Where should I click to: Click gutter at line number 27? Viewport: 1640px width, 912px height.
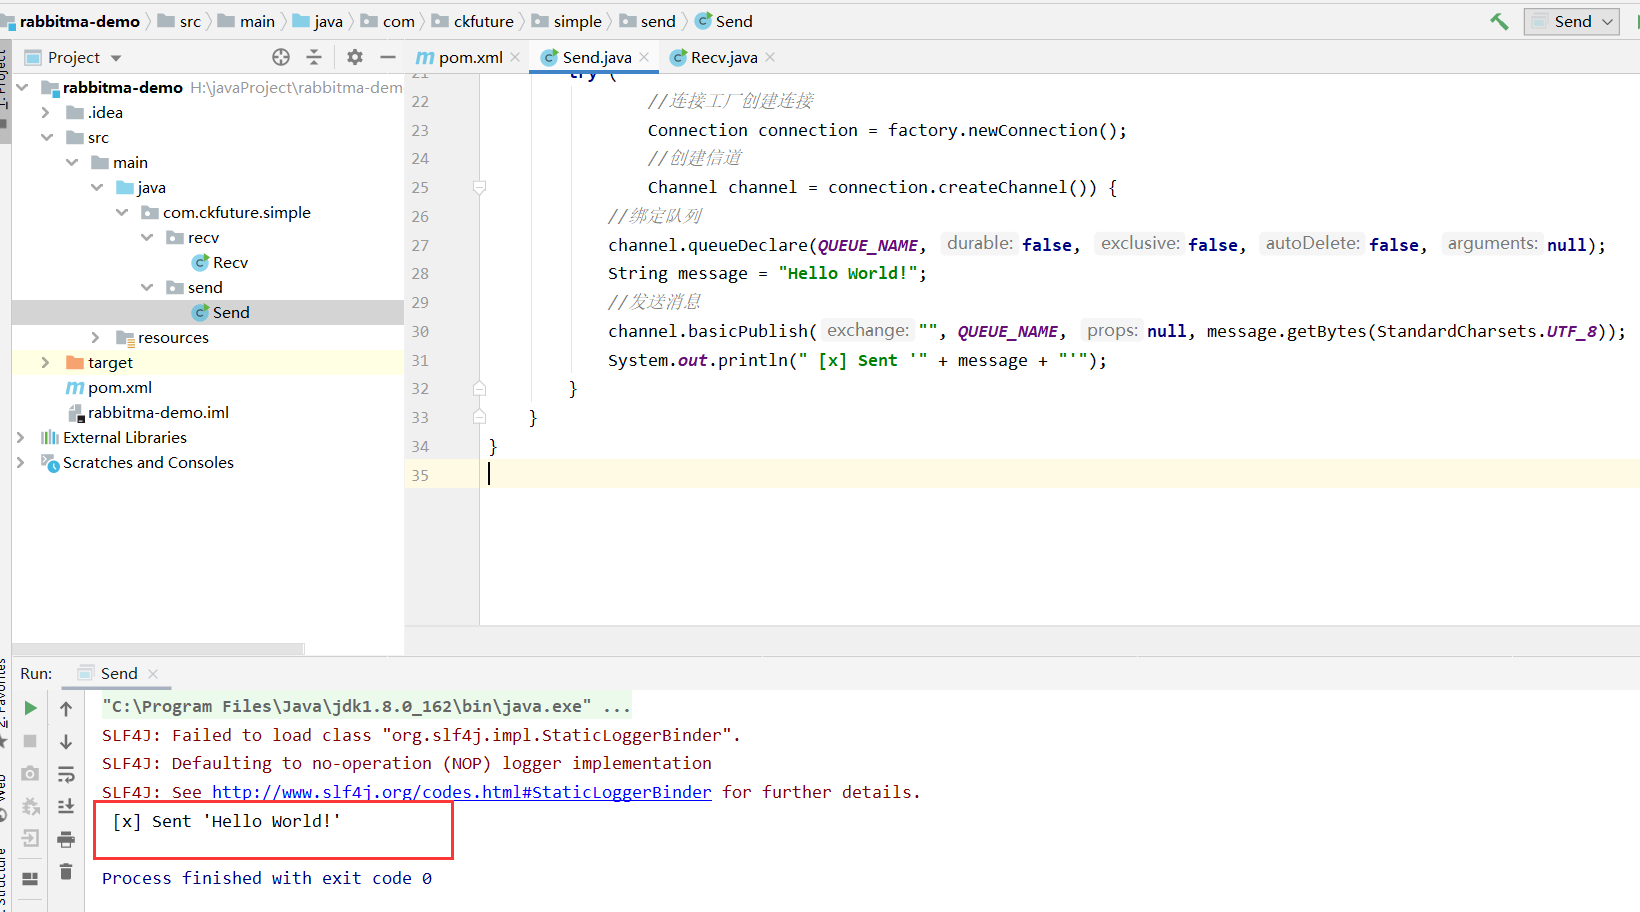(x=420, y=245)
